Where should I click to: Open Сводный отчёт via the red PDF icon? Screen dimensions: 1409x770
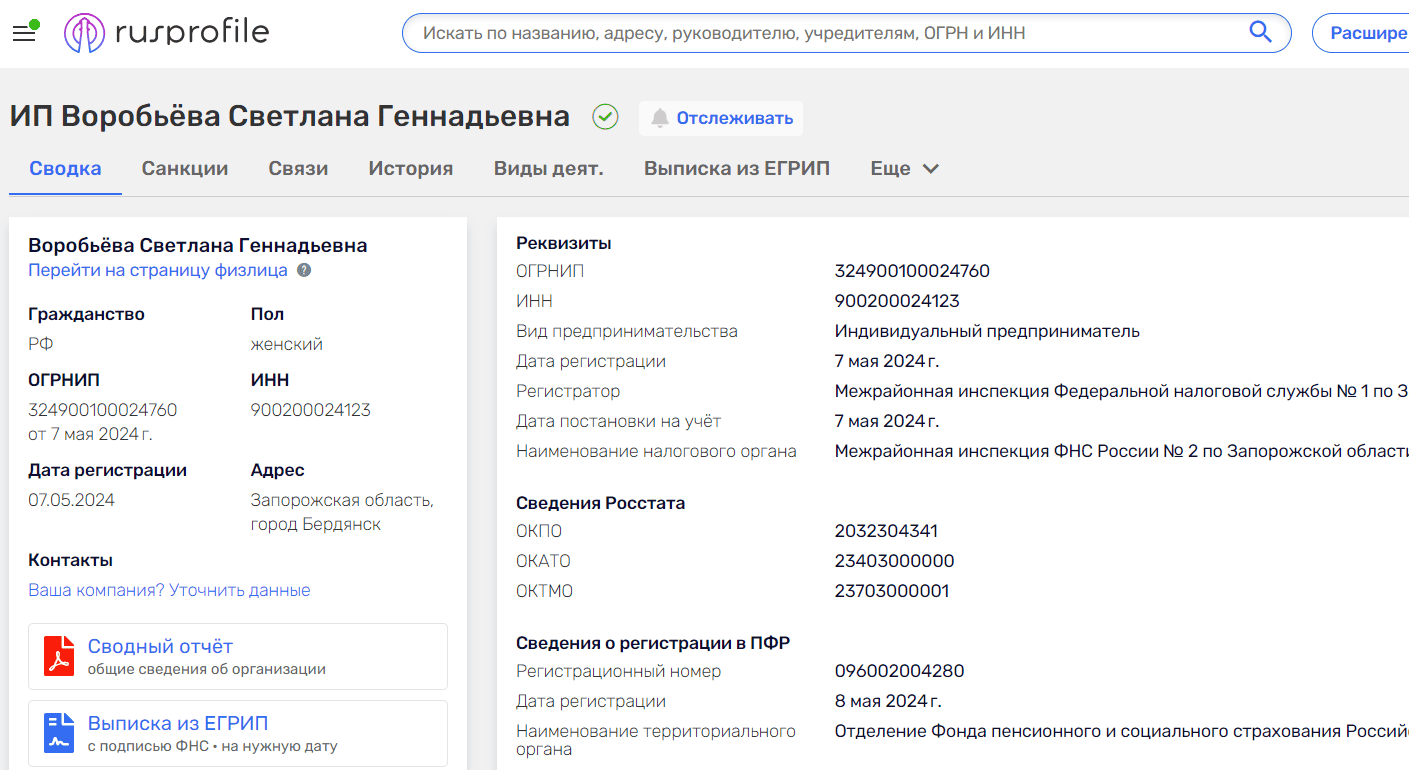click(59, 655)
